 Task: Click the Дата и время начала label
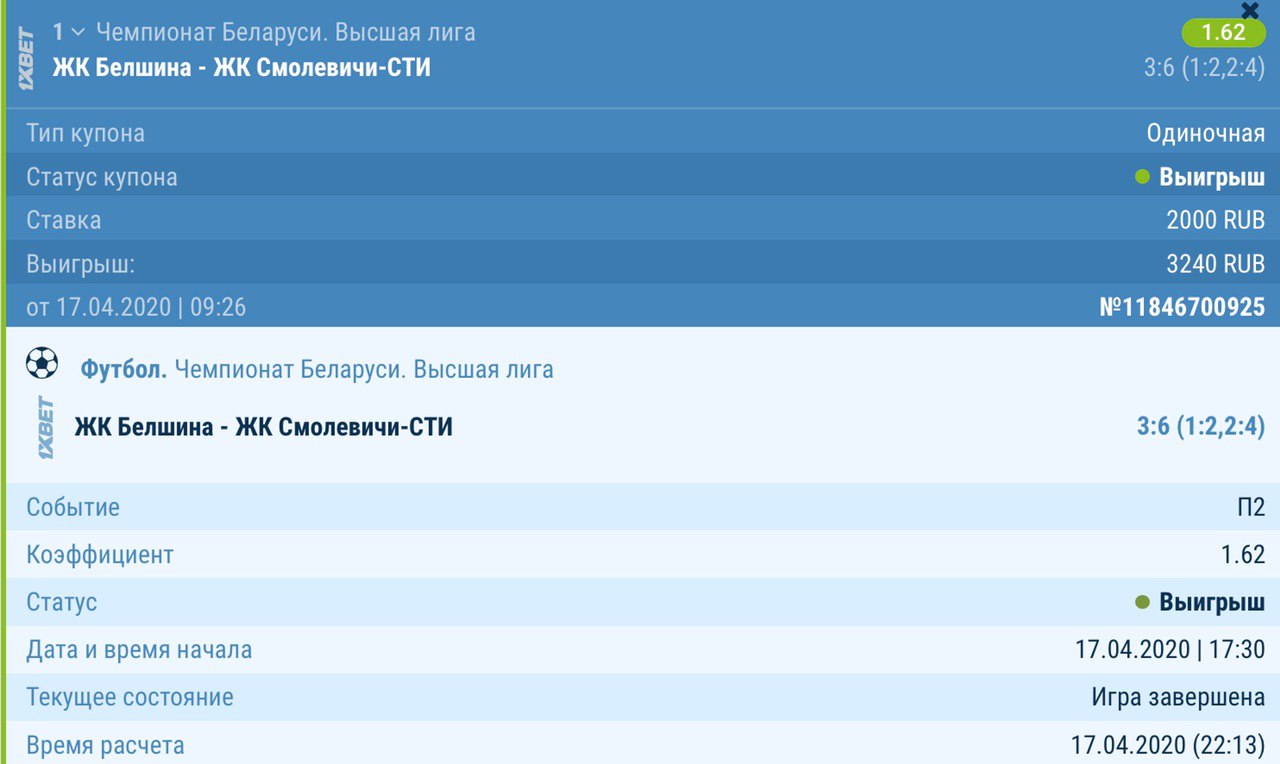(139, 650)
